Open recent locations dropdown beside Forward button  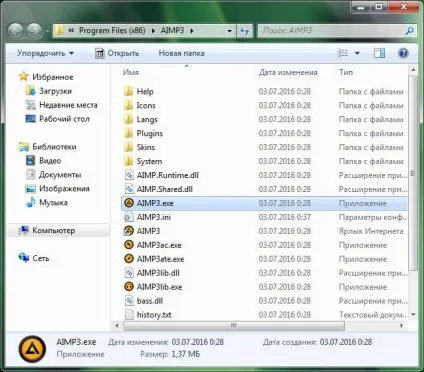(47, 31)
